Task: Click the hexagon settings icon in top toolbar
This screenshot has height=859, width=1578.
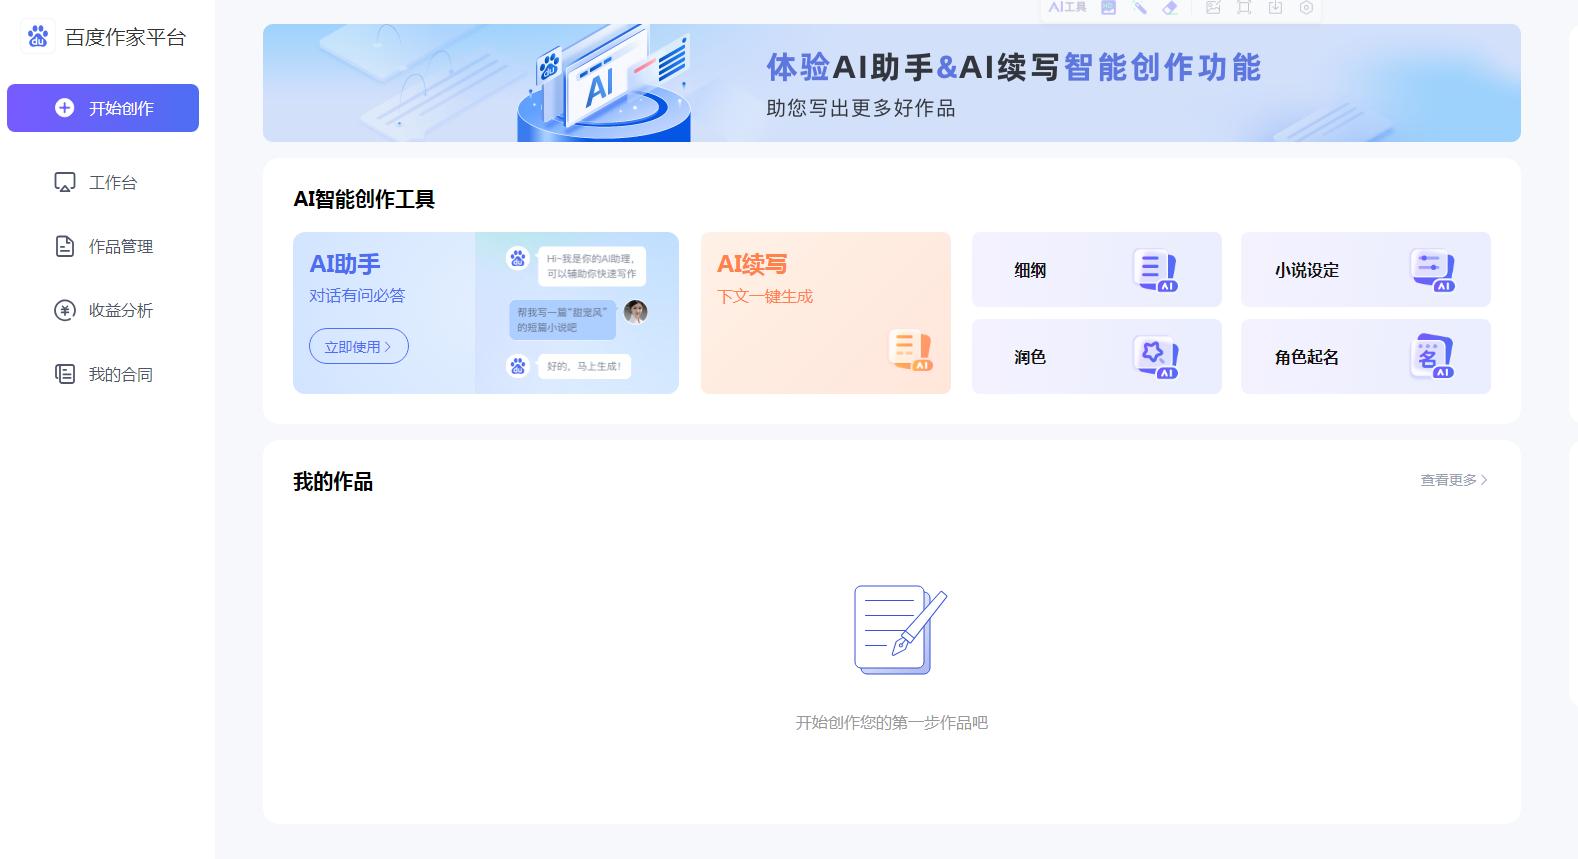Action: click(1306, 8)
